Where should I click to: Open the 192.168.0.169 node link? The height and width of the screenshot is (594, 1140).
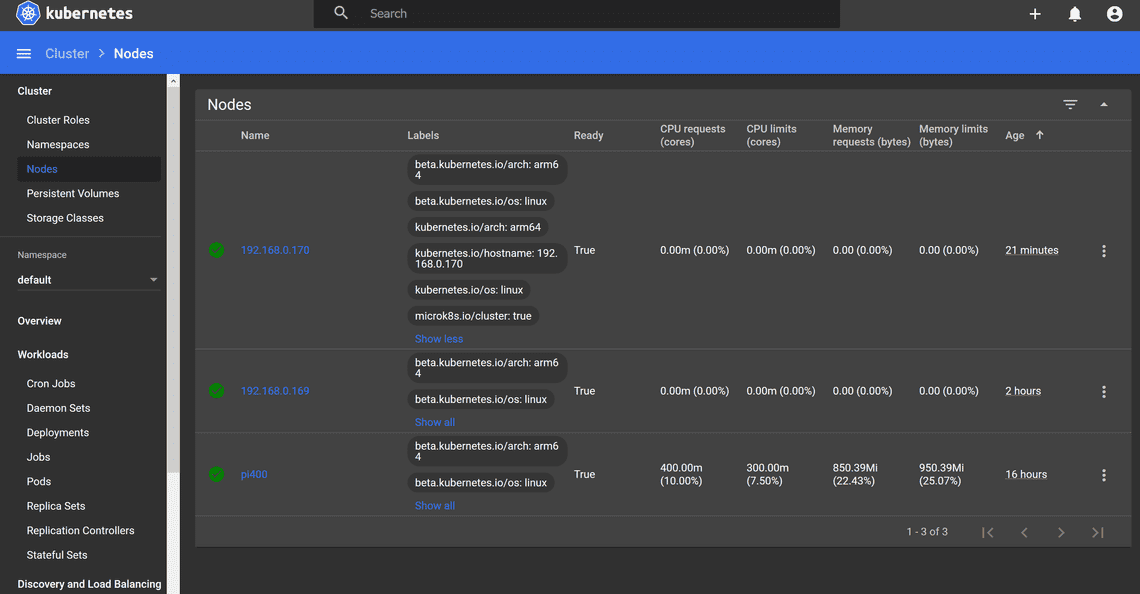pyautogui.click(x=275, y=391)
